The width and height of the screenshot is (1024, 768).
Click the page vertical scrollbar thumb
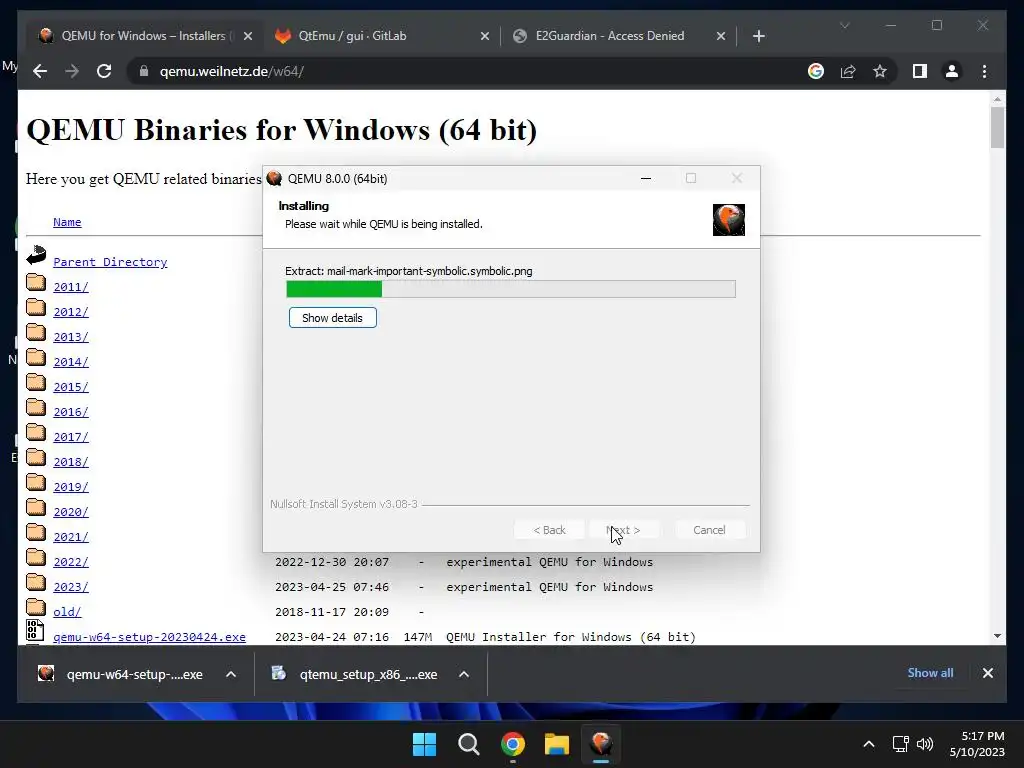[x=997, y=127]
